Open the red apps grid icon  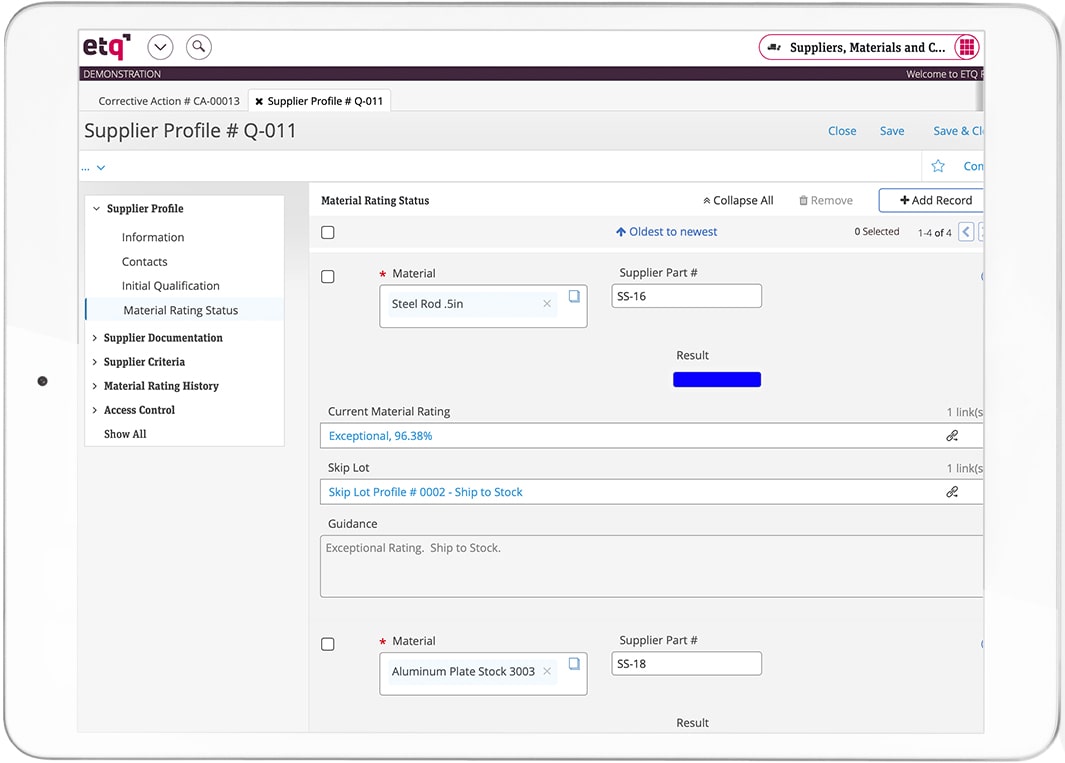[x=966, y=47]
